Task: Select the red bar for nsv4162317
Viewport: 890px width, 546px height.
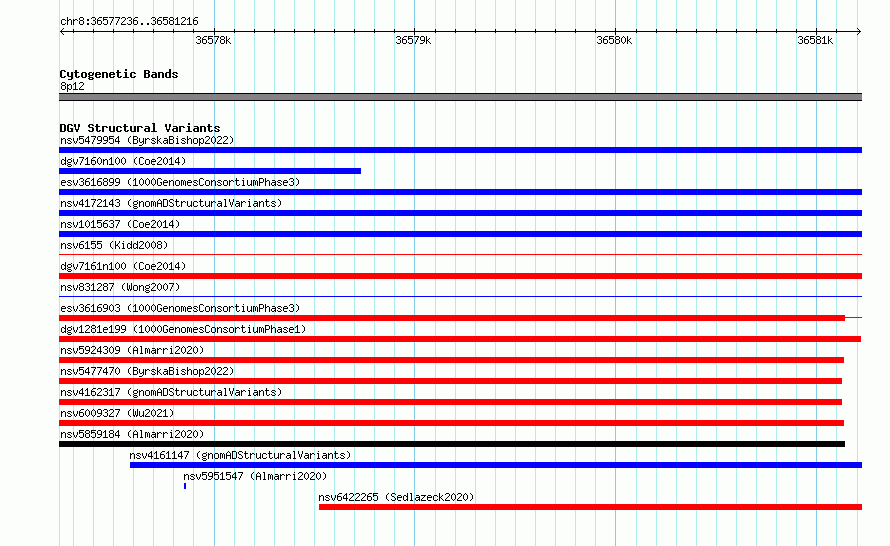Action: tap(450, 402)
